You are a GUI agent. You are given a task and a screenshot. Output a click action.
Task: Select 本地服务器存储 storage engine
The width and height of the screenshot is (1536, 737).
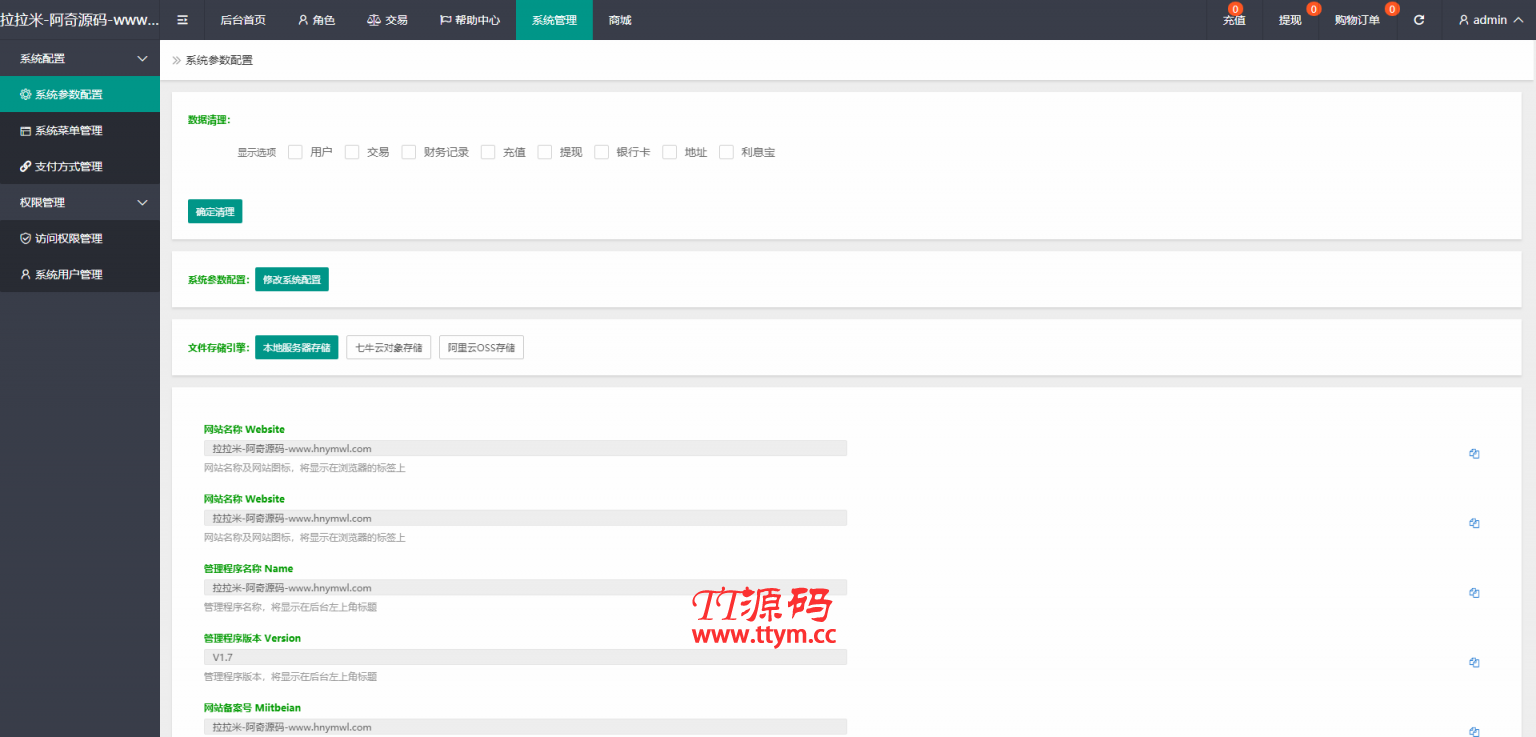coord(297,348)
